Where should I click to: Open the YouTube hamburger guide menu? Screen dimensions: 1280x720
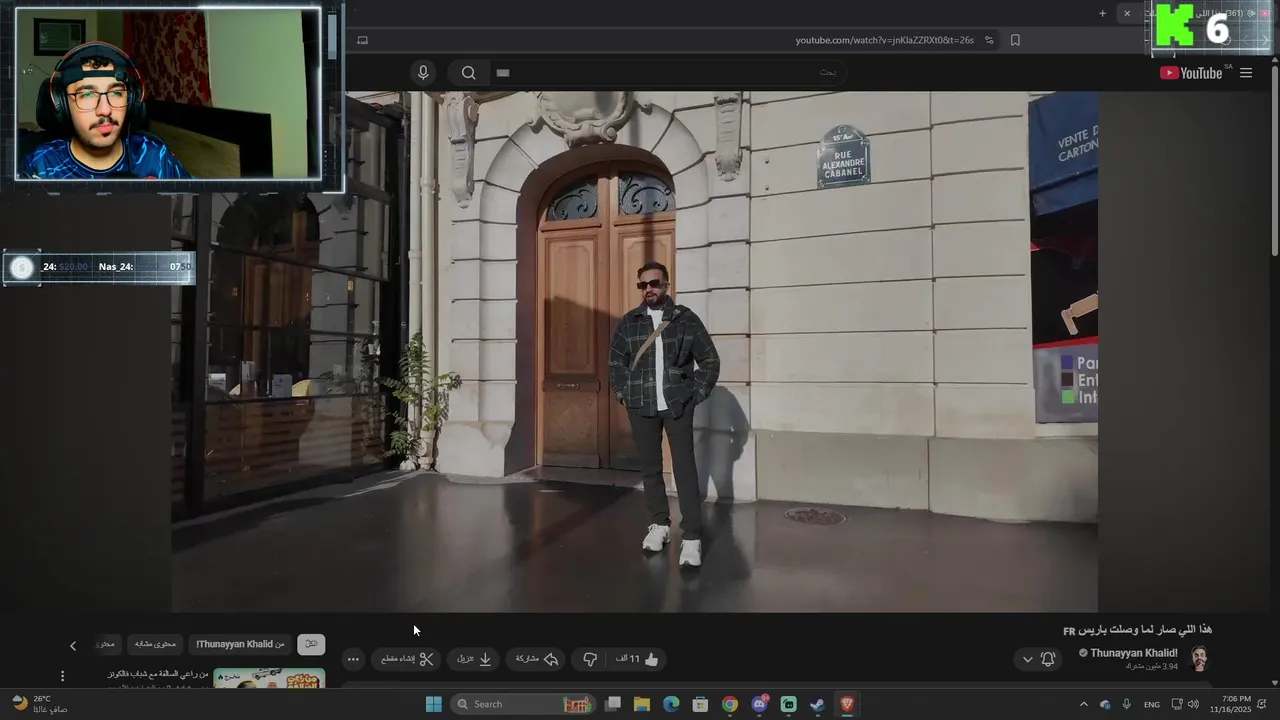point(1246,73)
